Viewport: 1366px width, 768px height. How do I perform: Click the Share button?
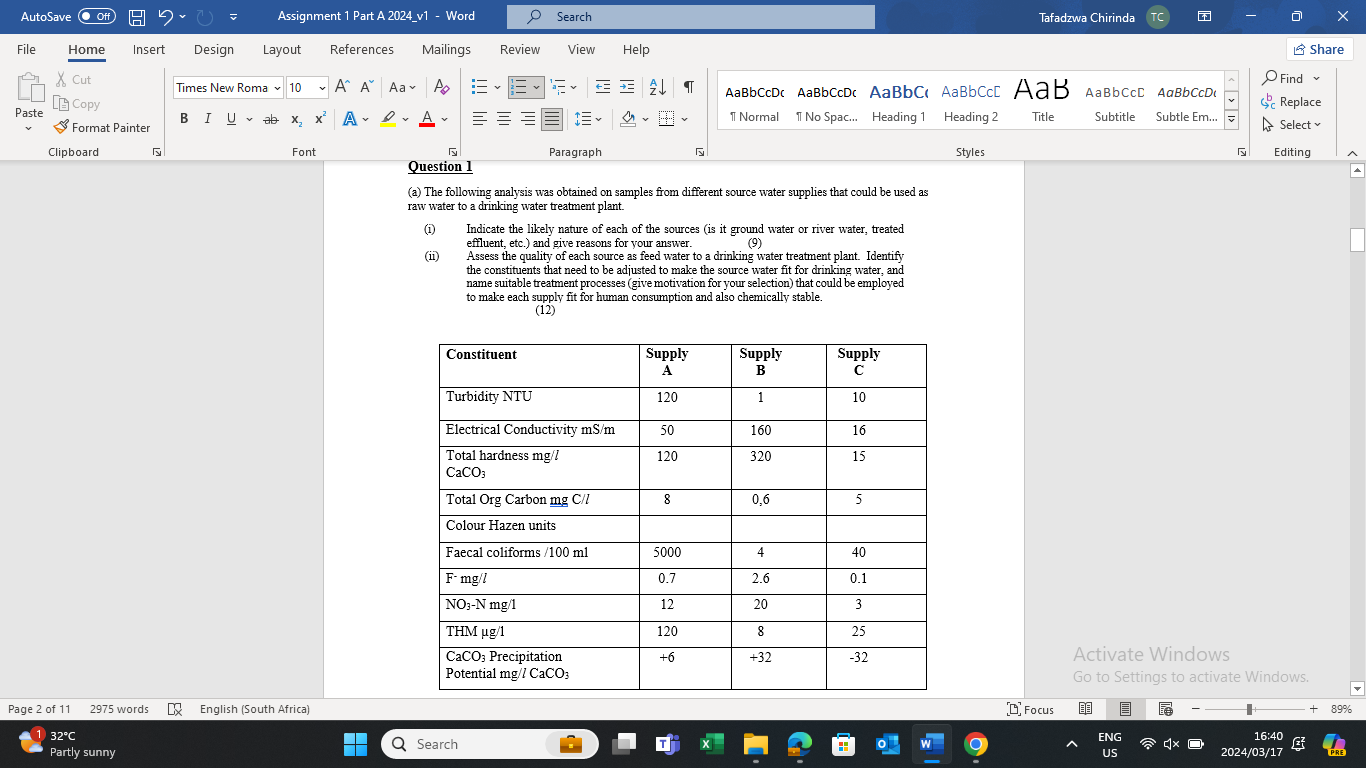(x=1319, y=49)
